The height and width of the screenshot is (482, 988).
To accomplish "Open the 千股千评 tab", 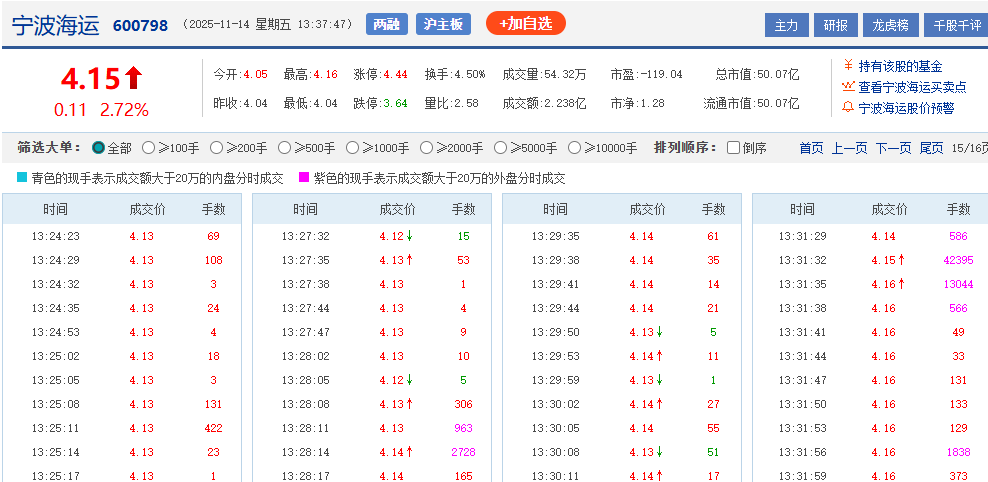I will tap(956, 25).
